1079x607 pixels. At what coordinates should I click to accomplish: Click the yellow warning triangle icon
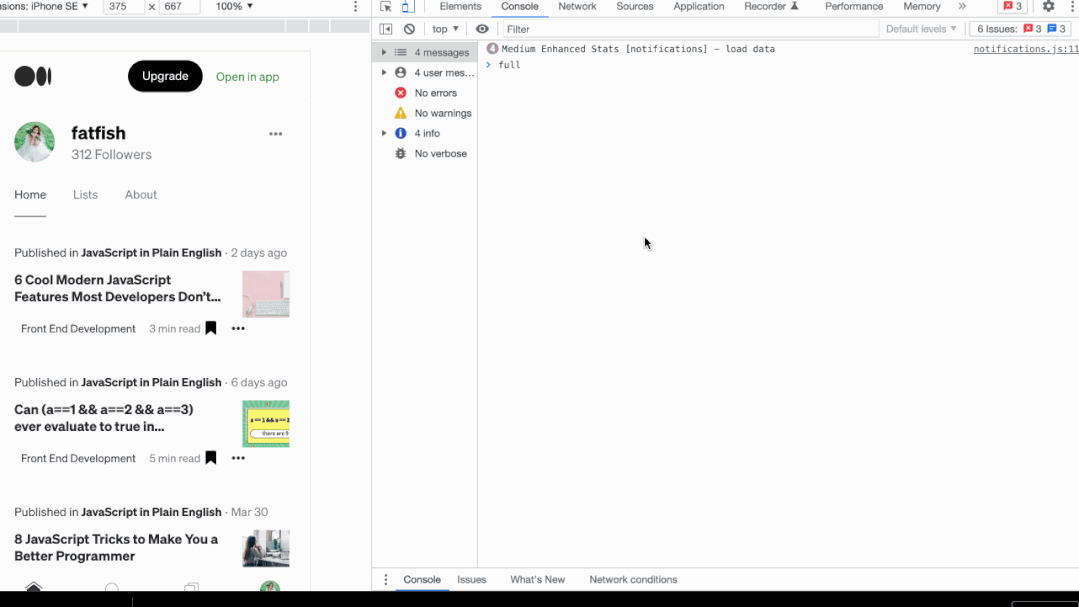point(400,113)
